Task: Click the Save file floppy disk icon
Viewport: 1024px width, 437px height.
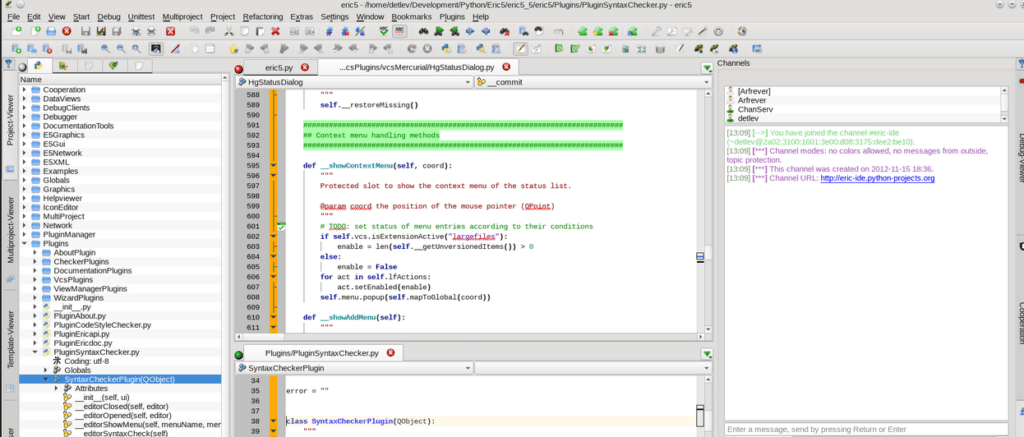Action: tap(86, 31)
